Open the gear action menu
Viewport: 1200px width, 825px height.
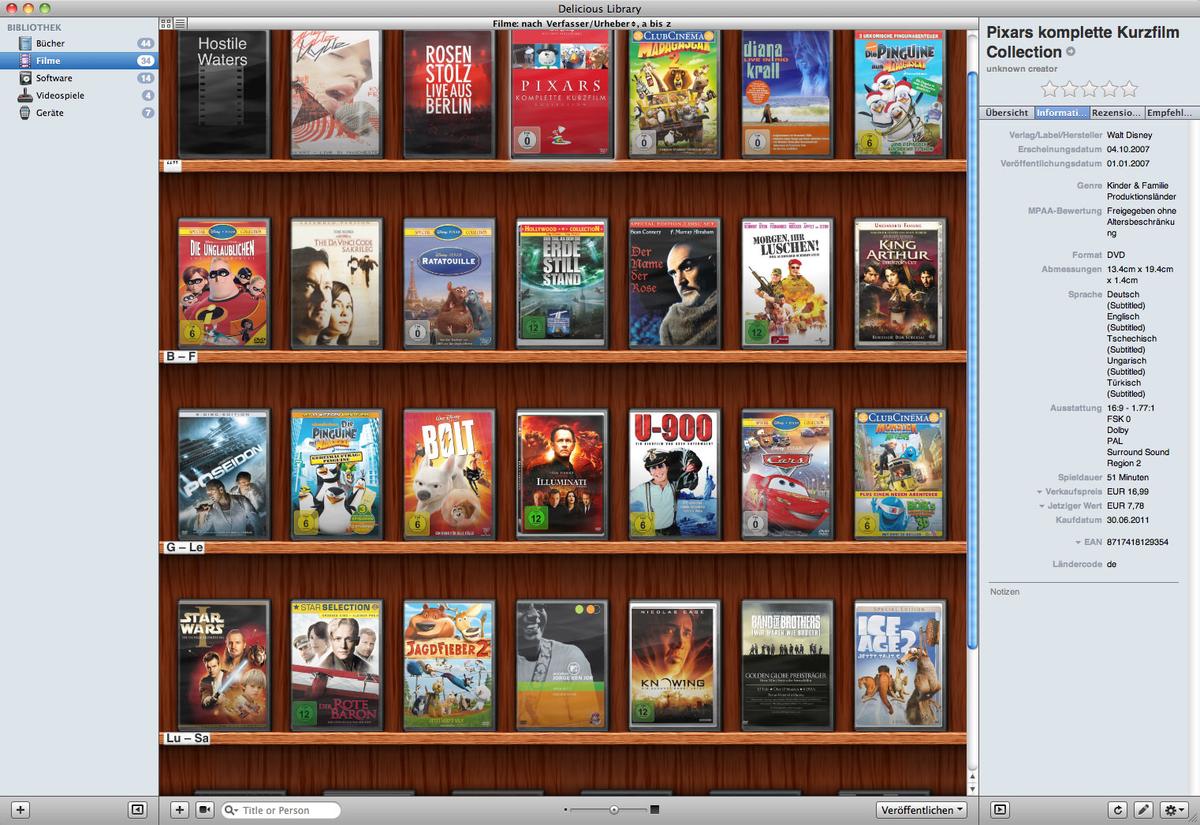pos(1174,810)
